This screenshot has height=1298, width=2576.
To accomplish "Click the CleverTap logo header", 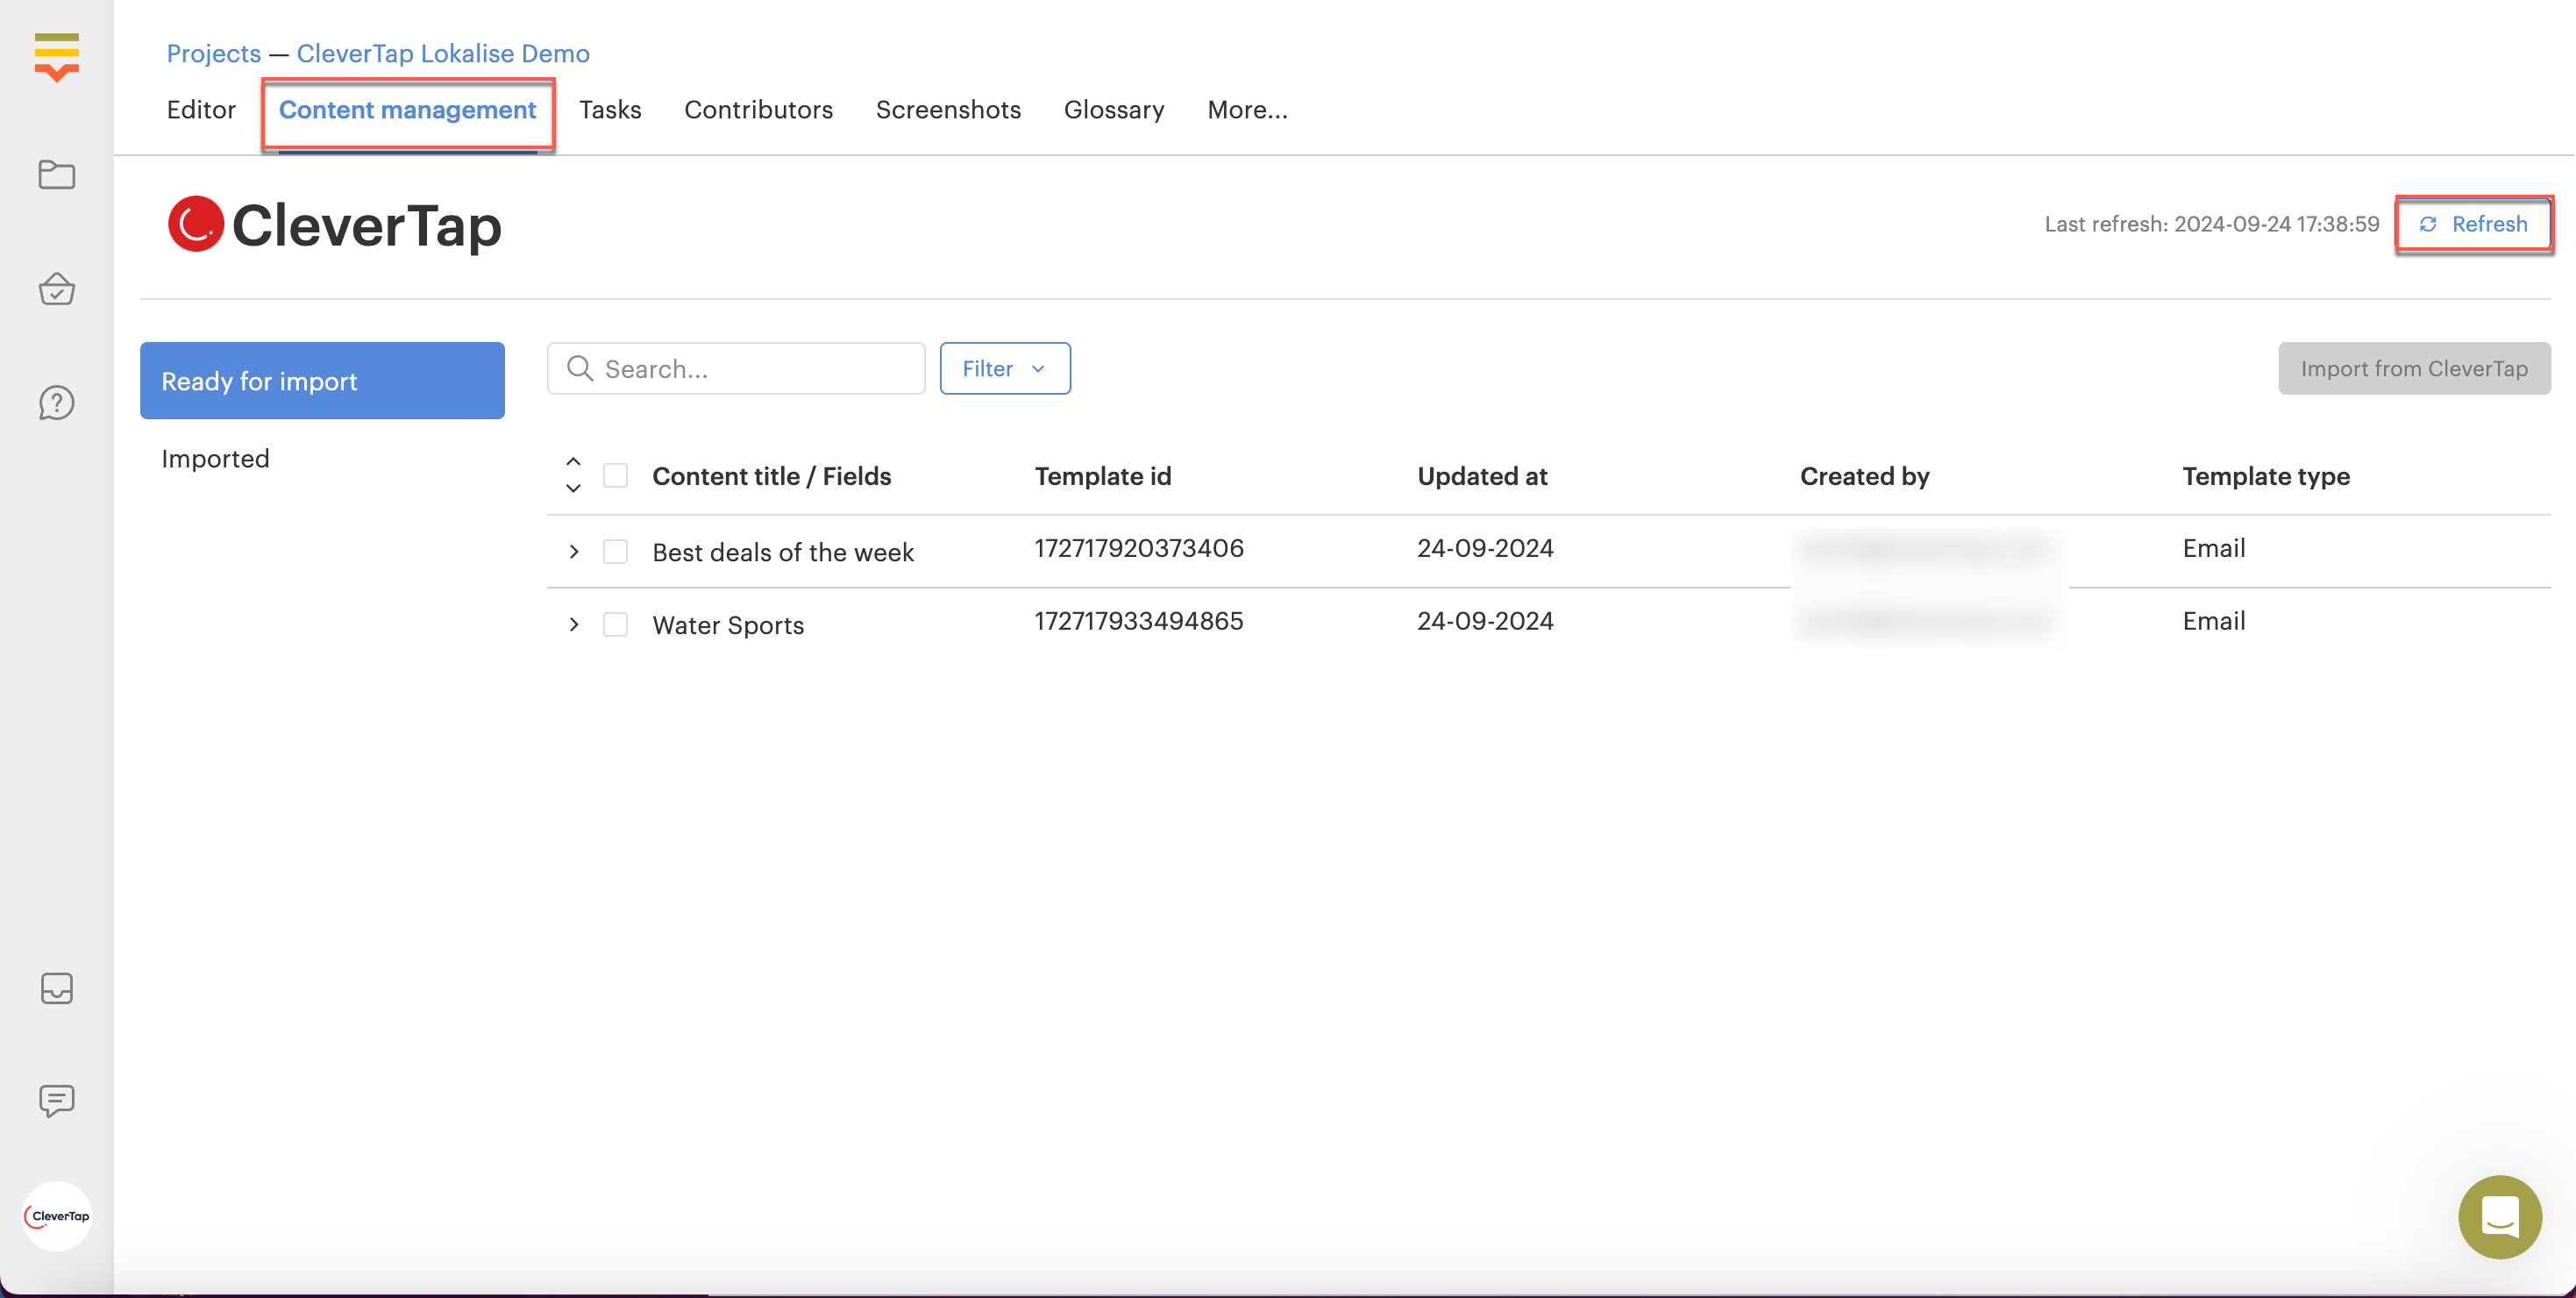I will 335,224.
